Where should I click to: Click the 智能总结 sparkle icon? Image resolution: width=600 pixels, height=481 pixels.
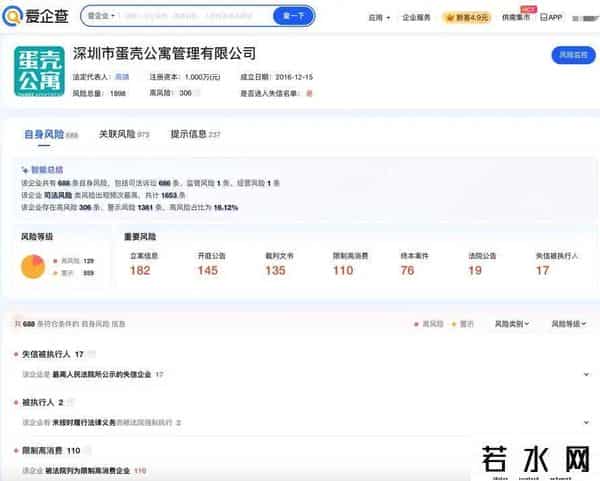click(25, 170)
